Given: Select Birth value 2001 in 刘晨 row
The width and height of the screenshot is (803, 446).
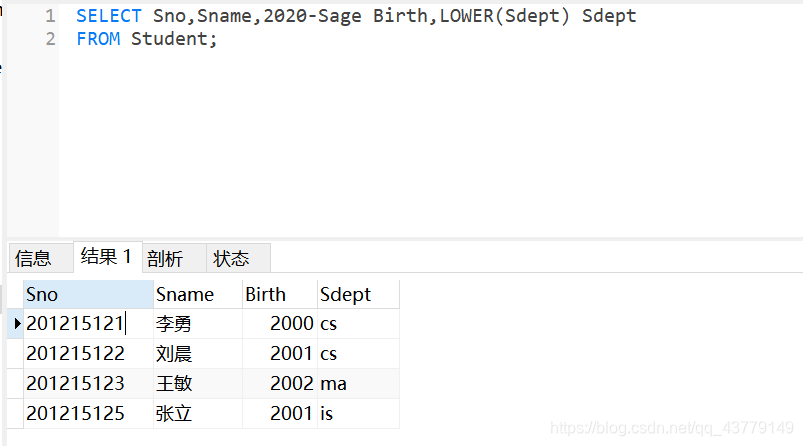Looking at the screenshot, I should click(280, 354).
